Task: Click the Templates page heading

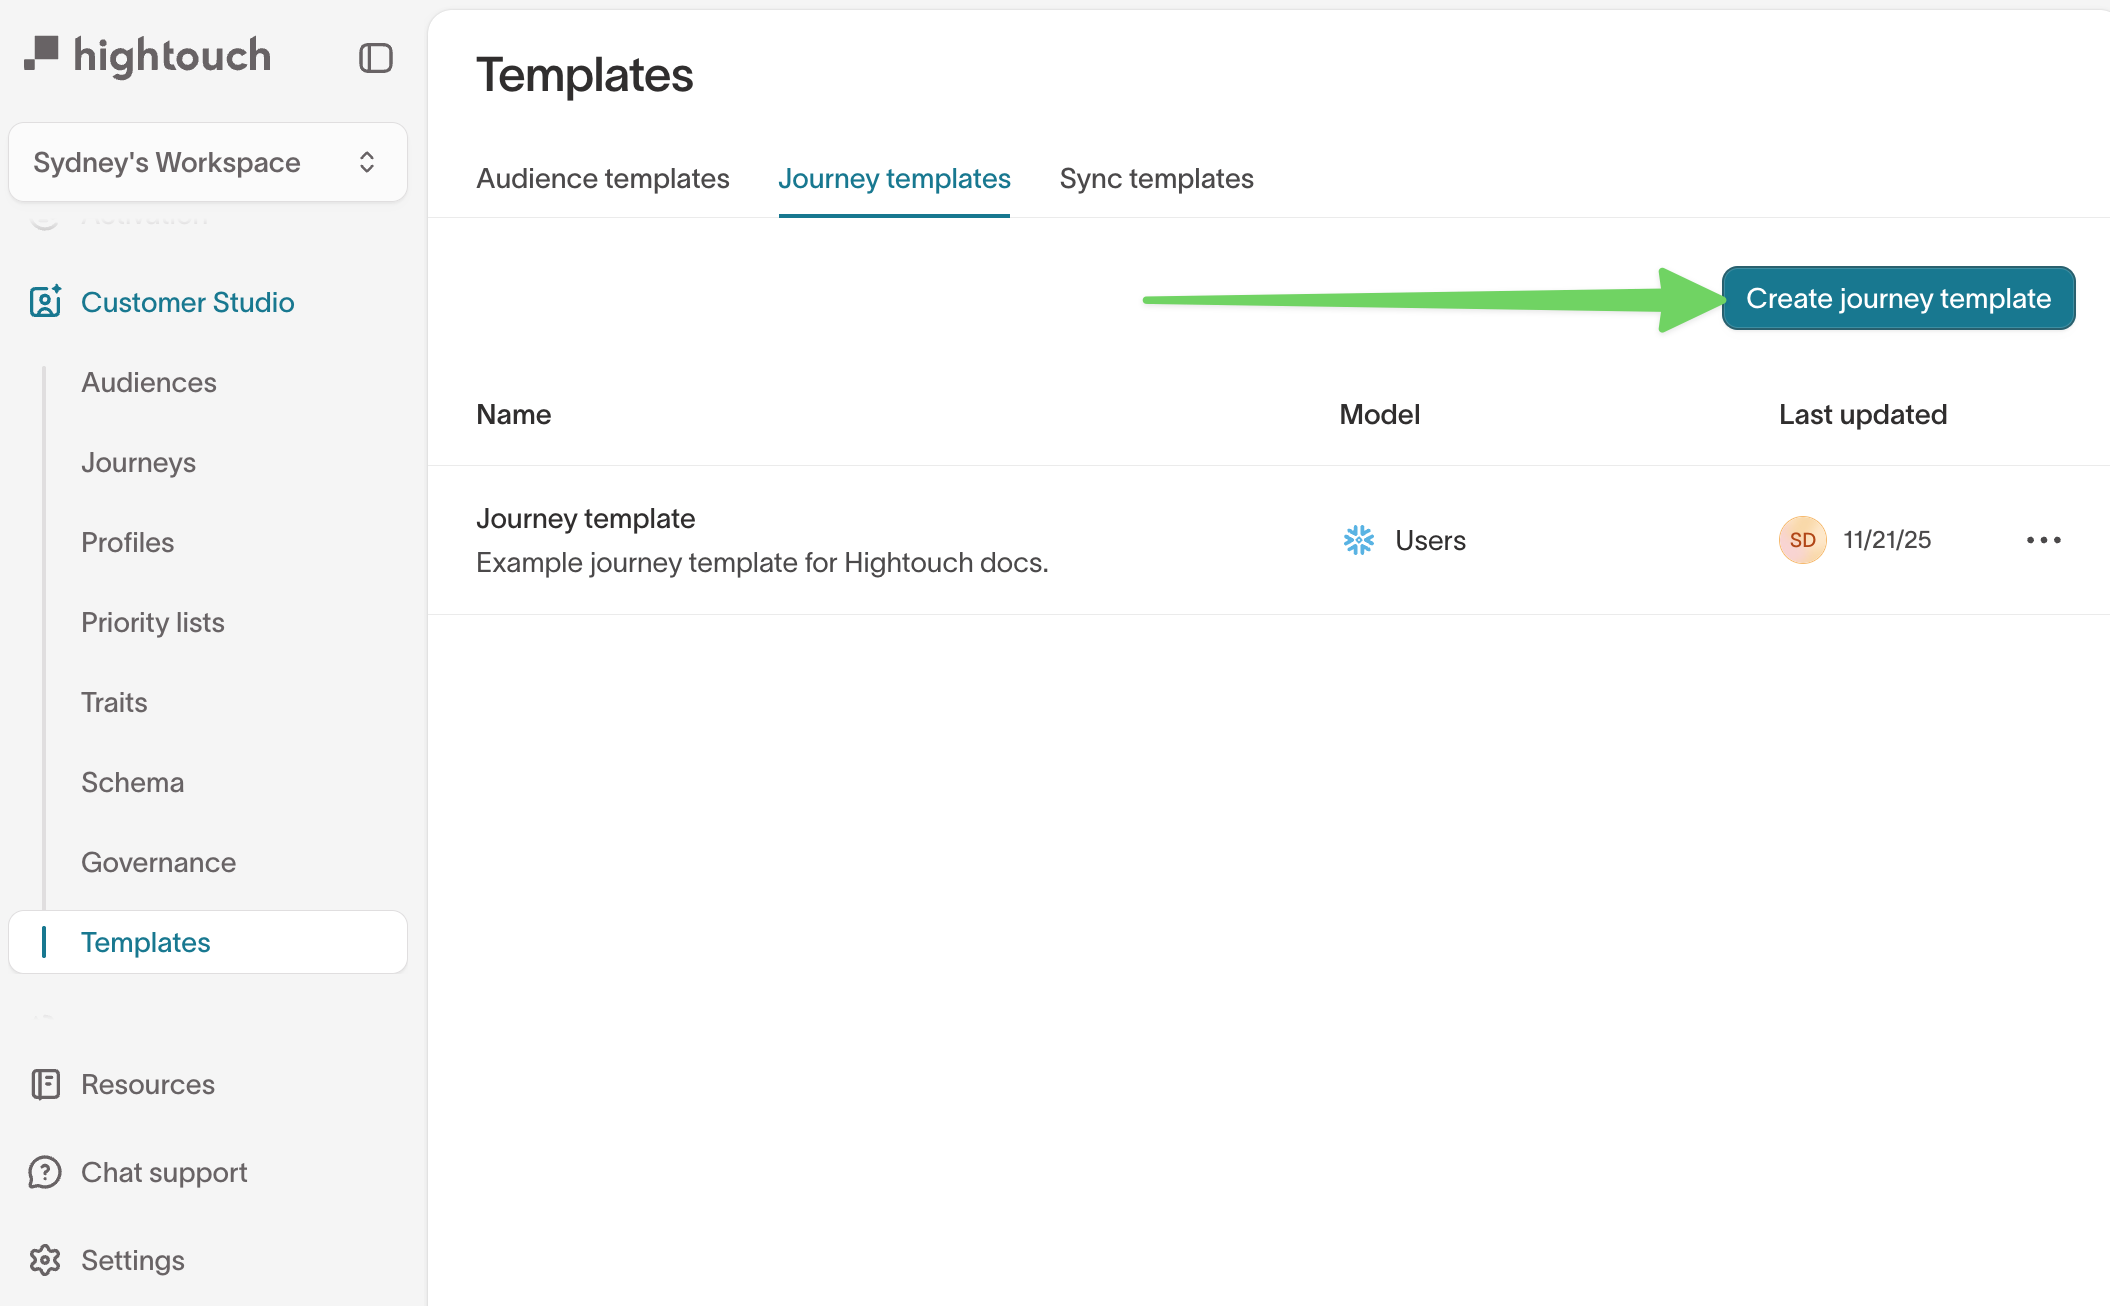Action: [x=585, y=75]
